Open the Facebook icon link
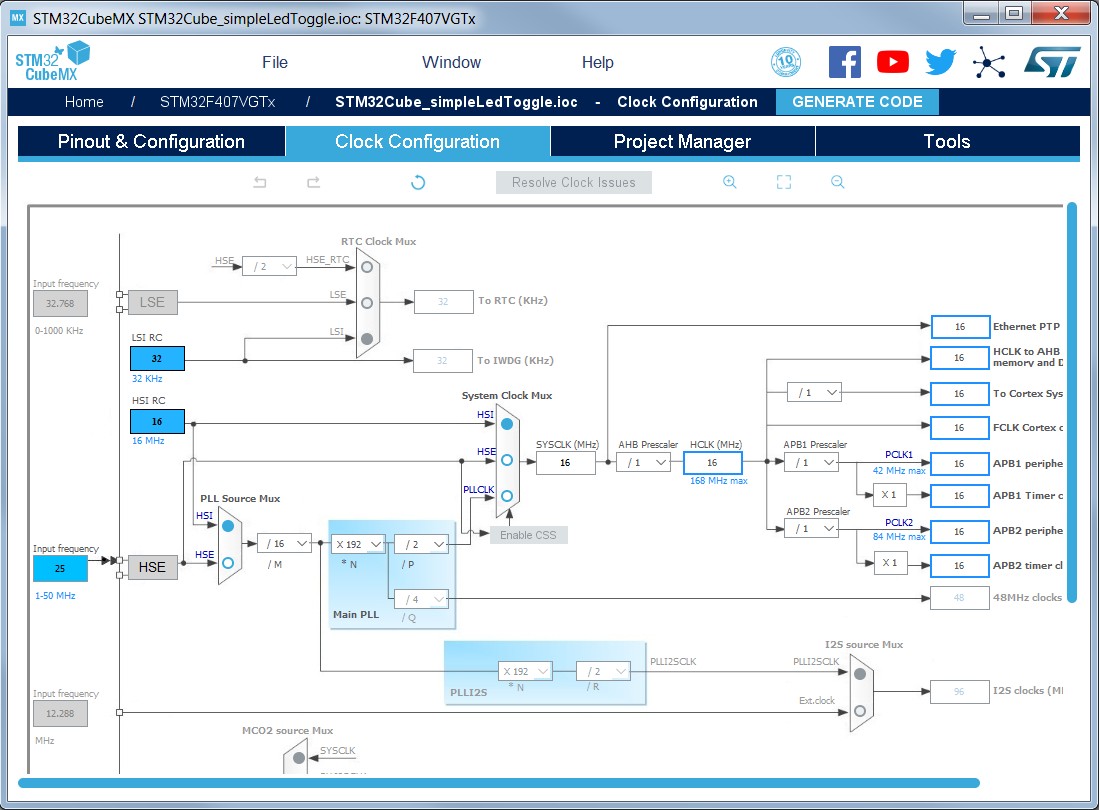Image resolution: width=1100 pixels, height=810 pixels. click(x=845, y=62)
